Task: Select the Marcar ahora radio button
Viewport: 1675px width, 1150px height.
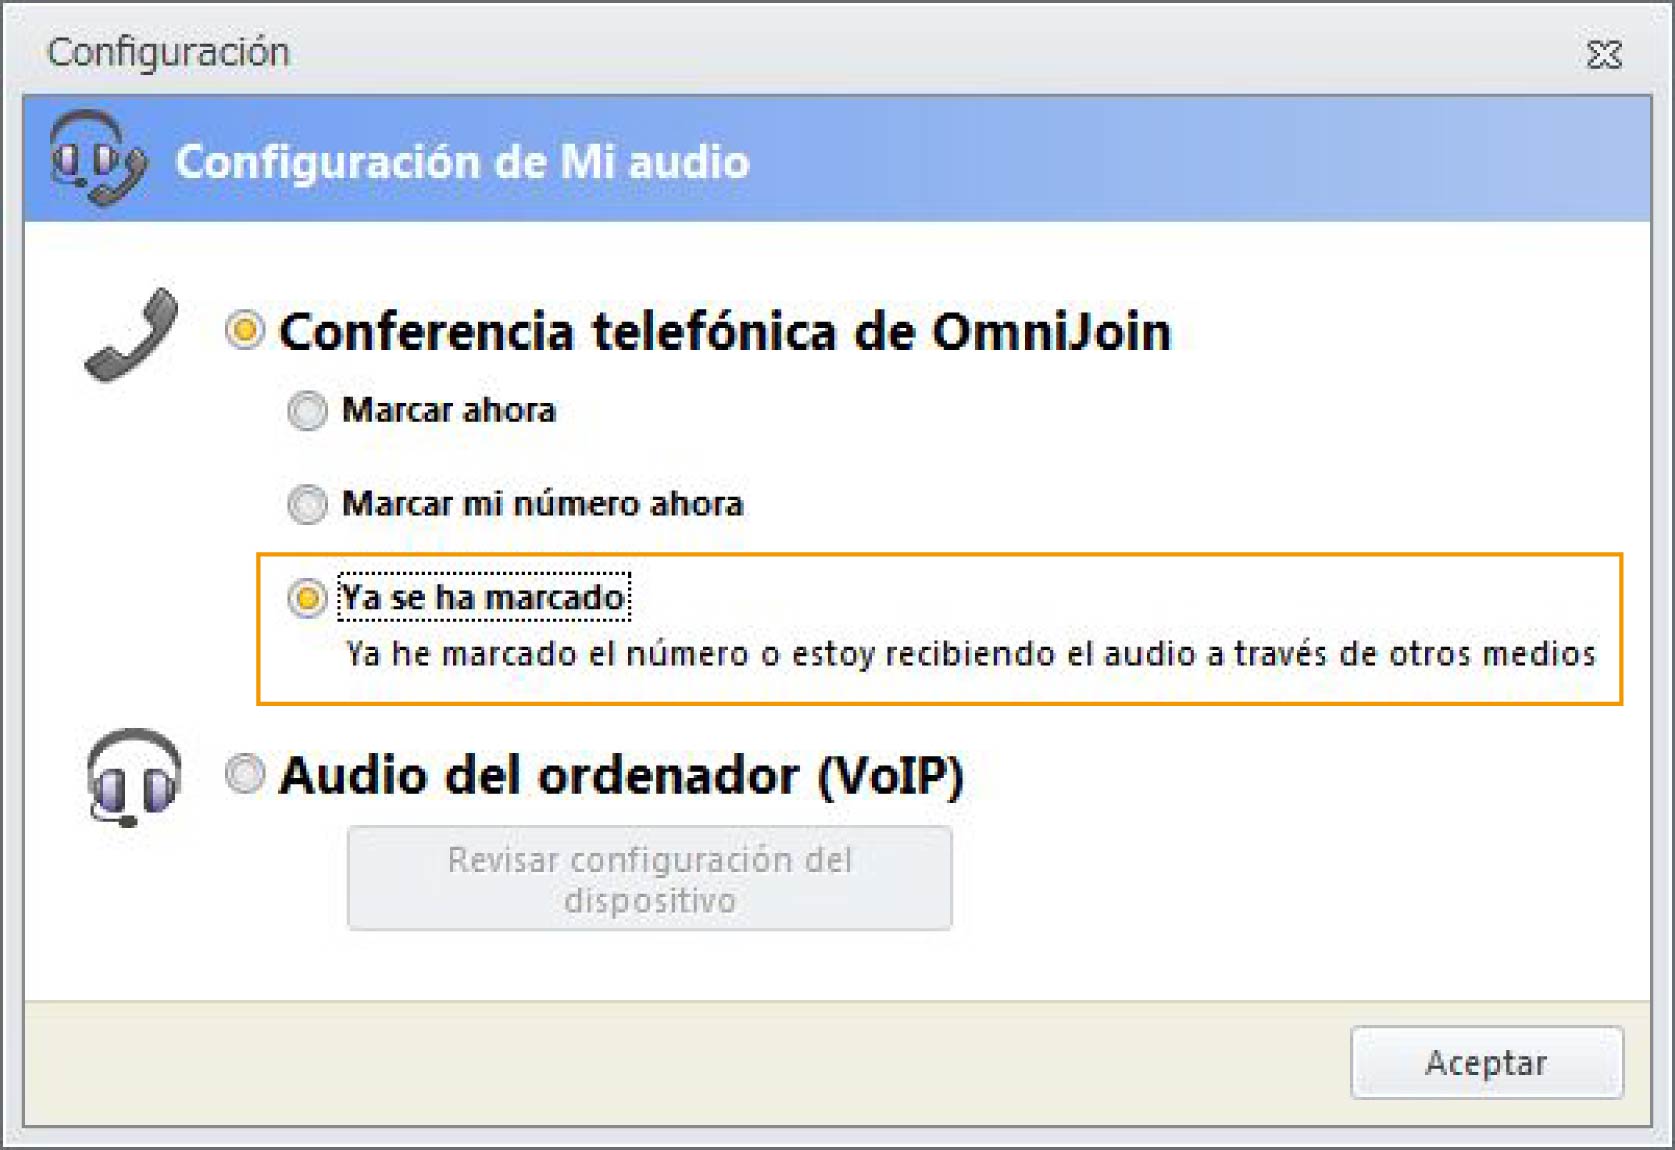Action: tap(307, 410)
